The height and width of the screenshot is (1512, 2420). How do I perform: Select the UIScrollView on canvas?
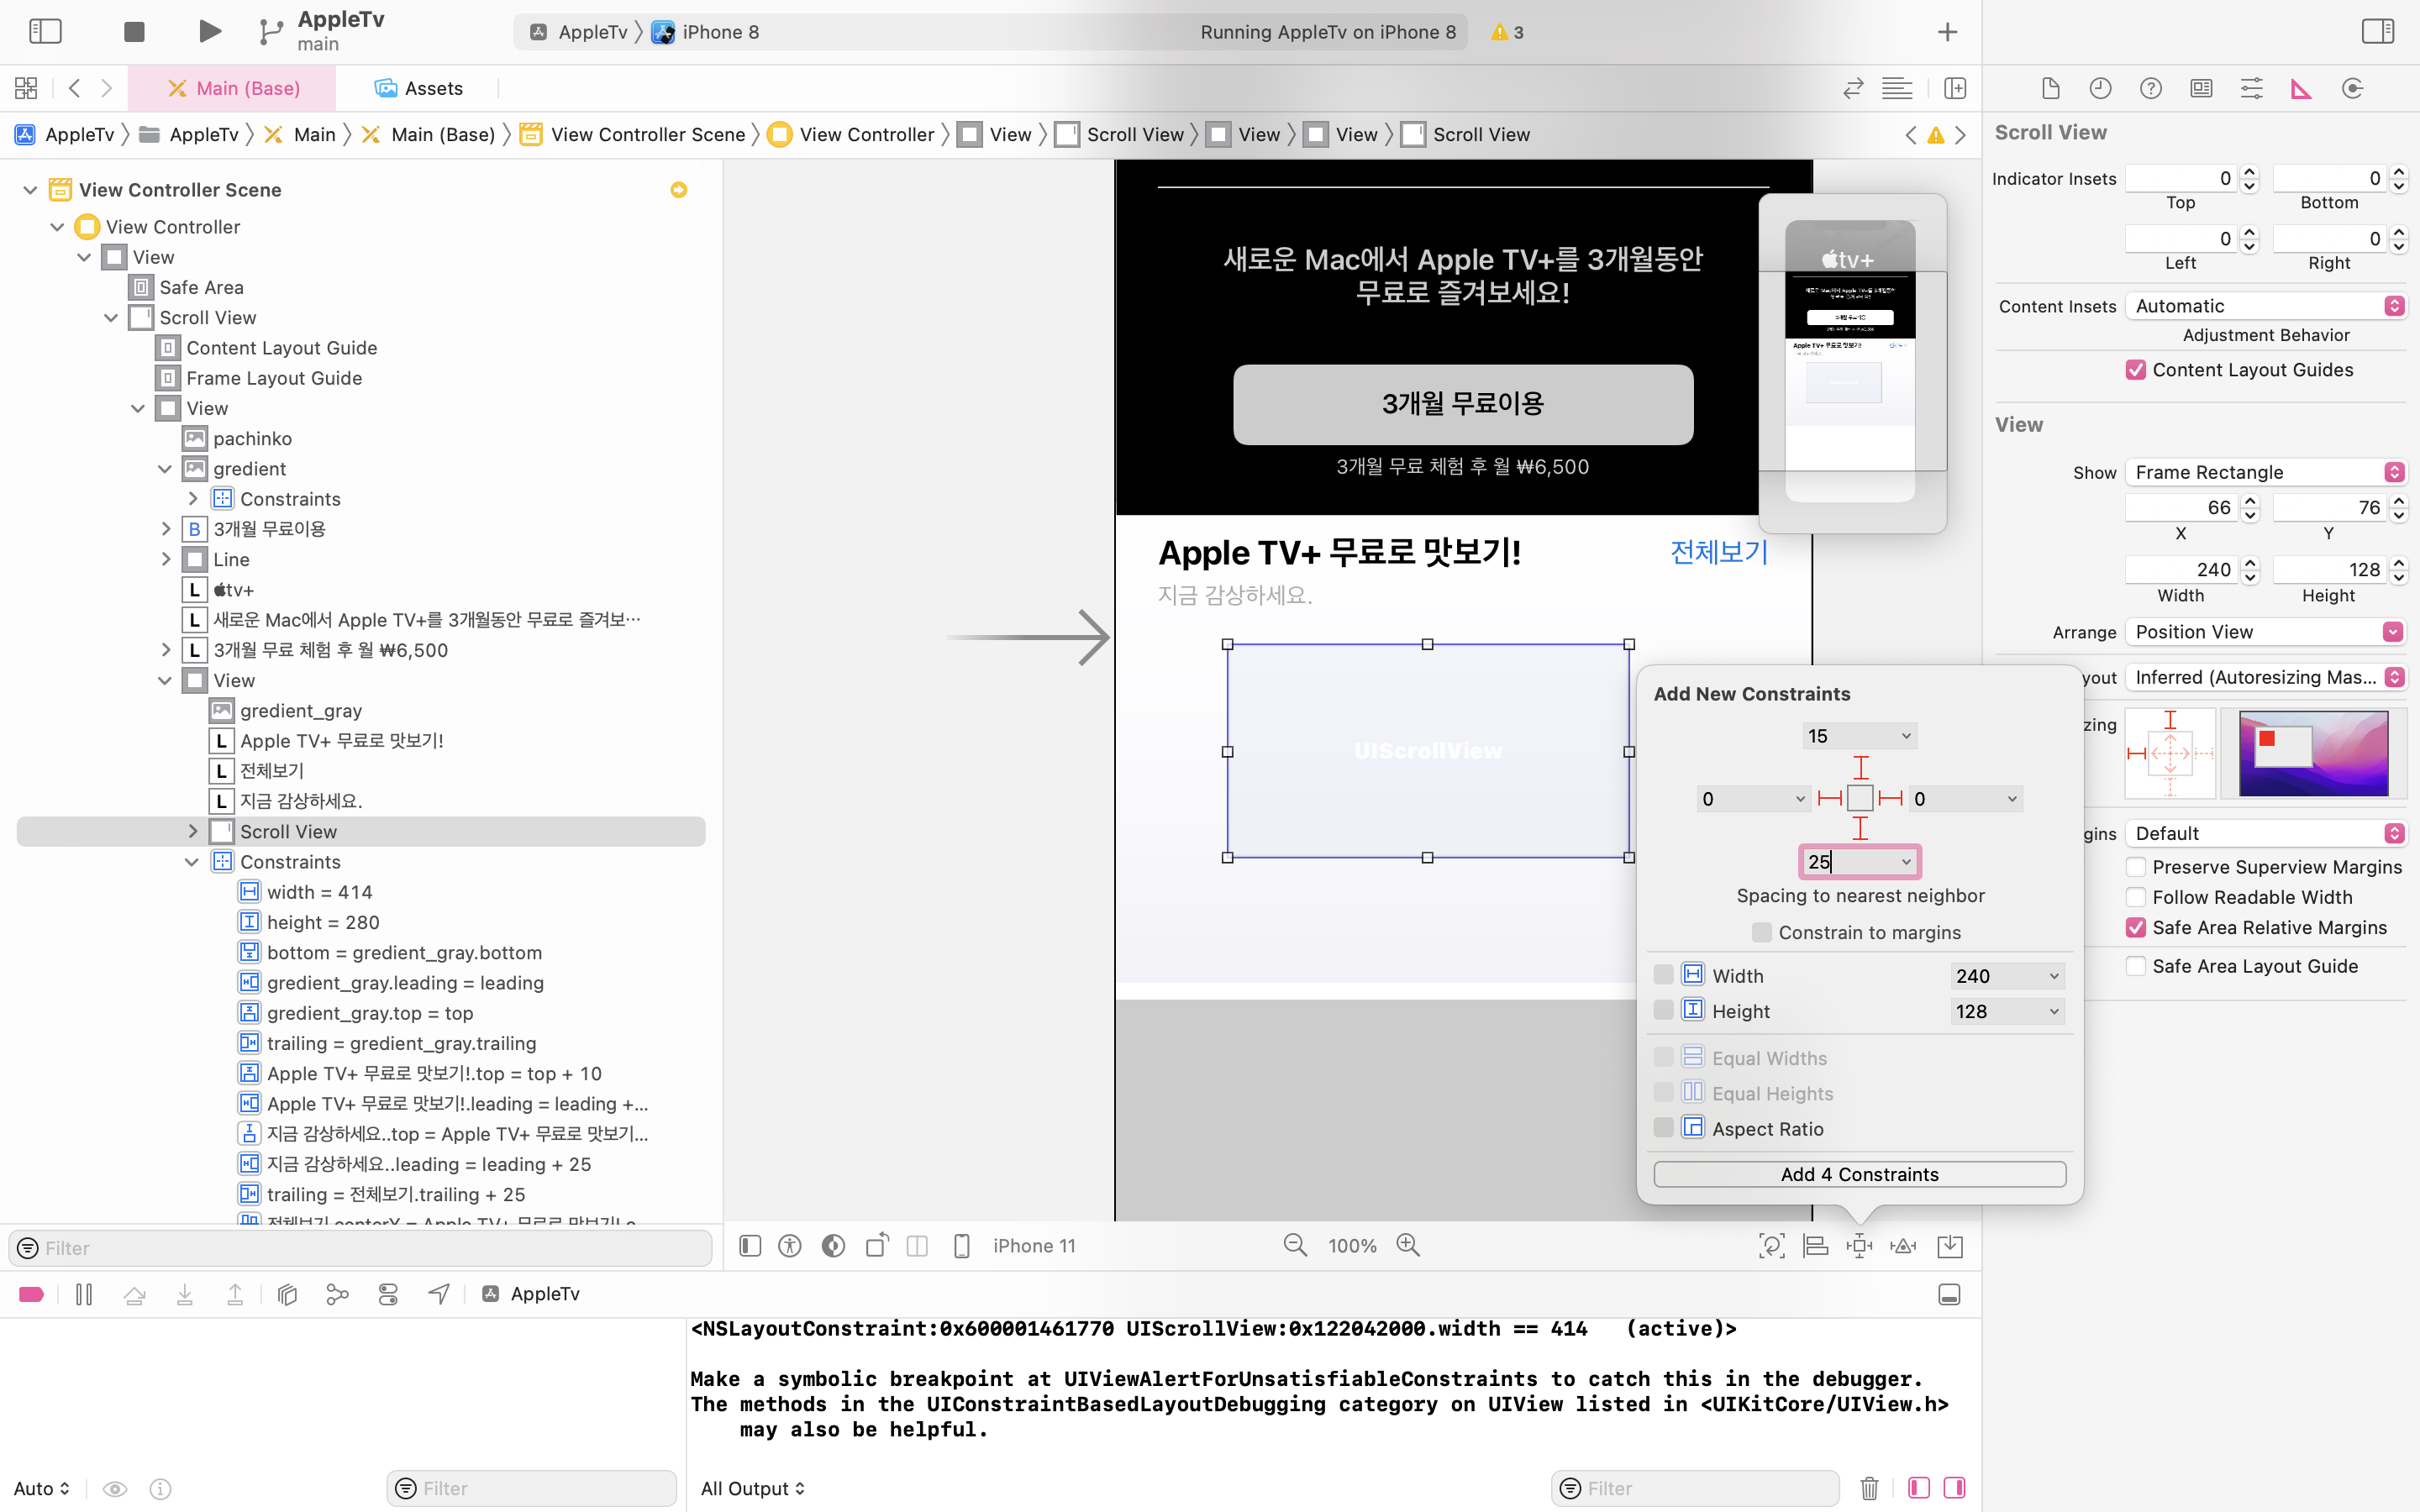[1427, 750]
